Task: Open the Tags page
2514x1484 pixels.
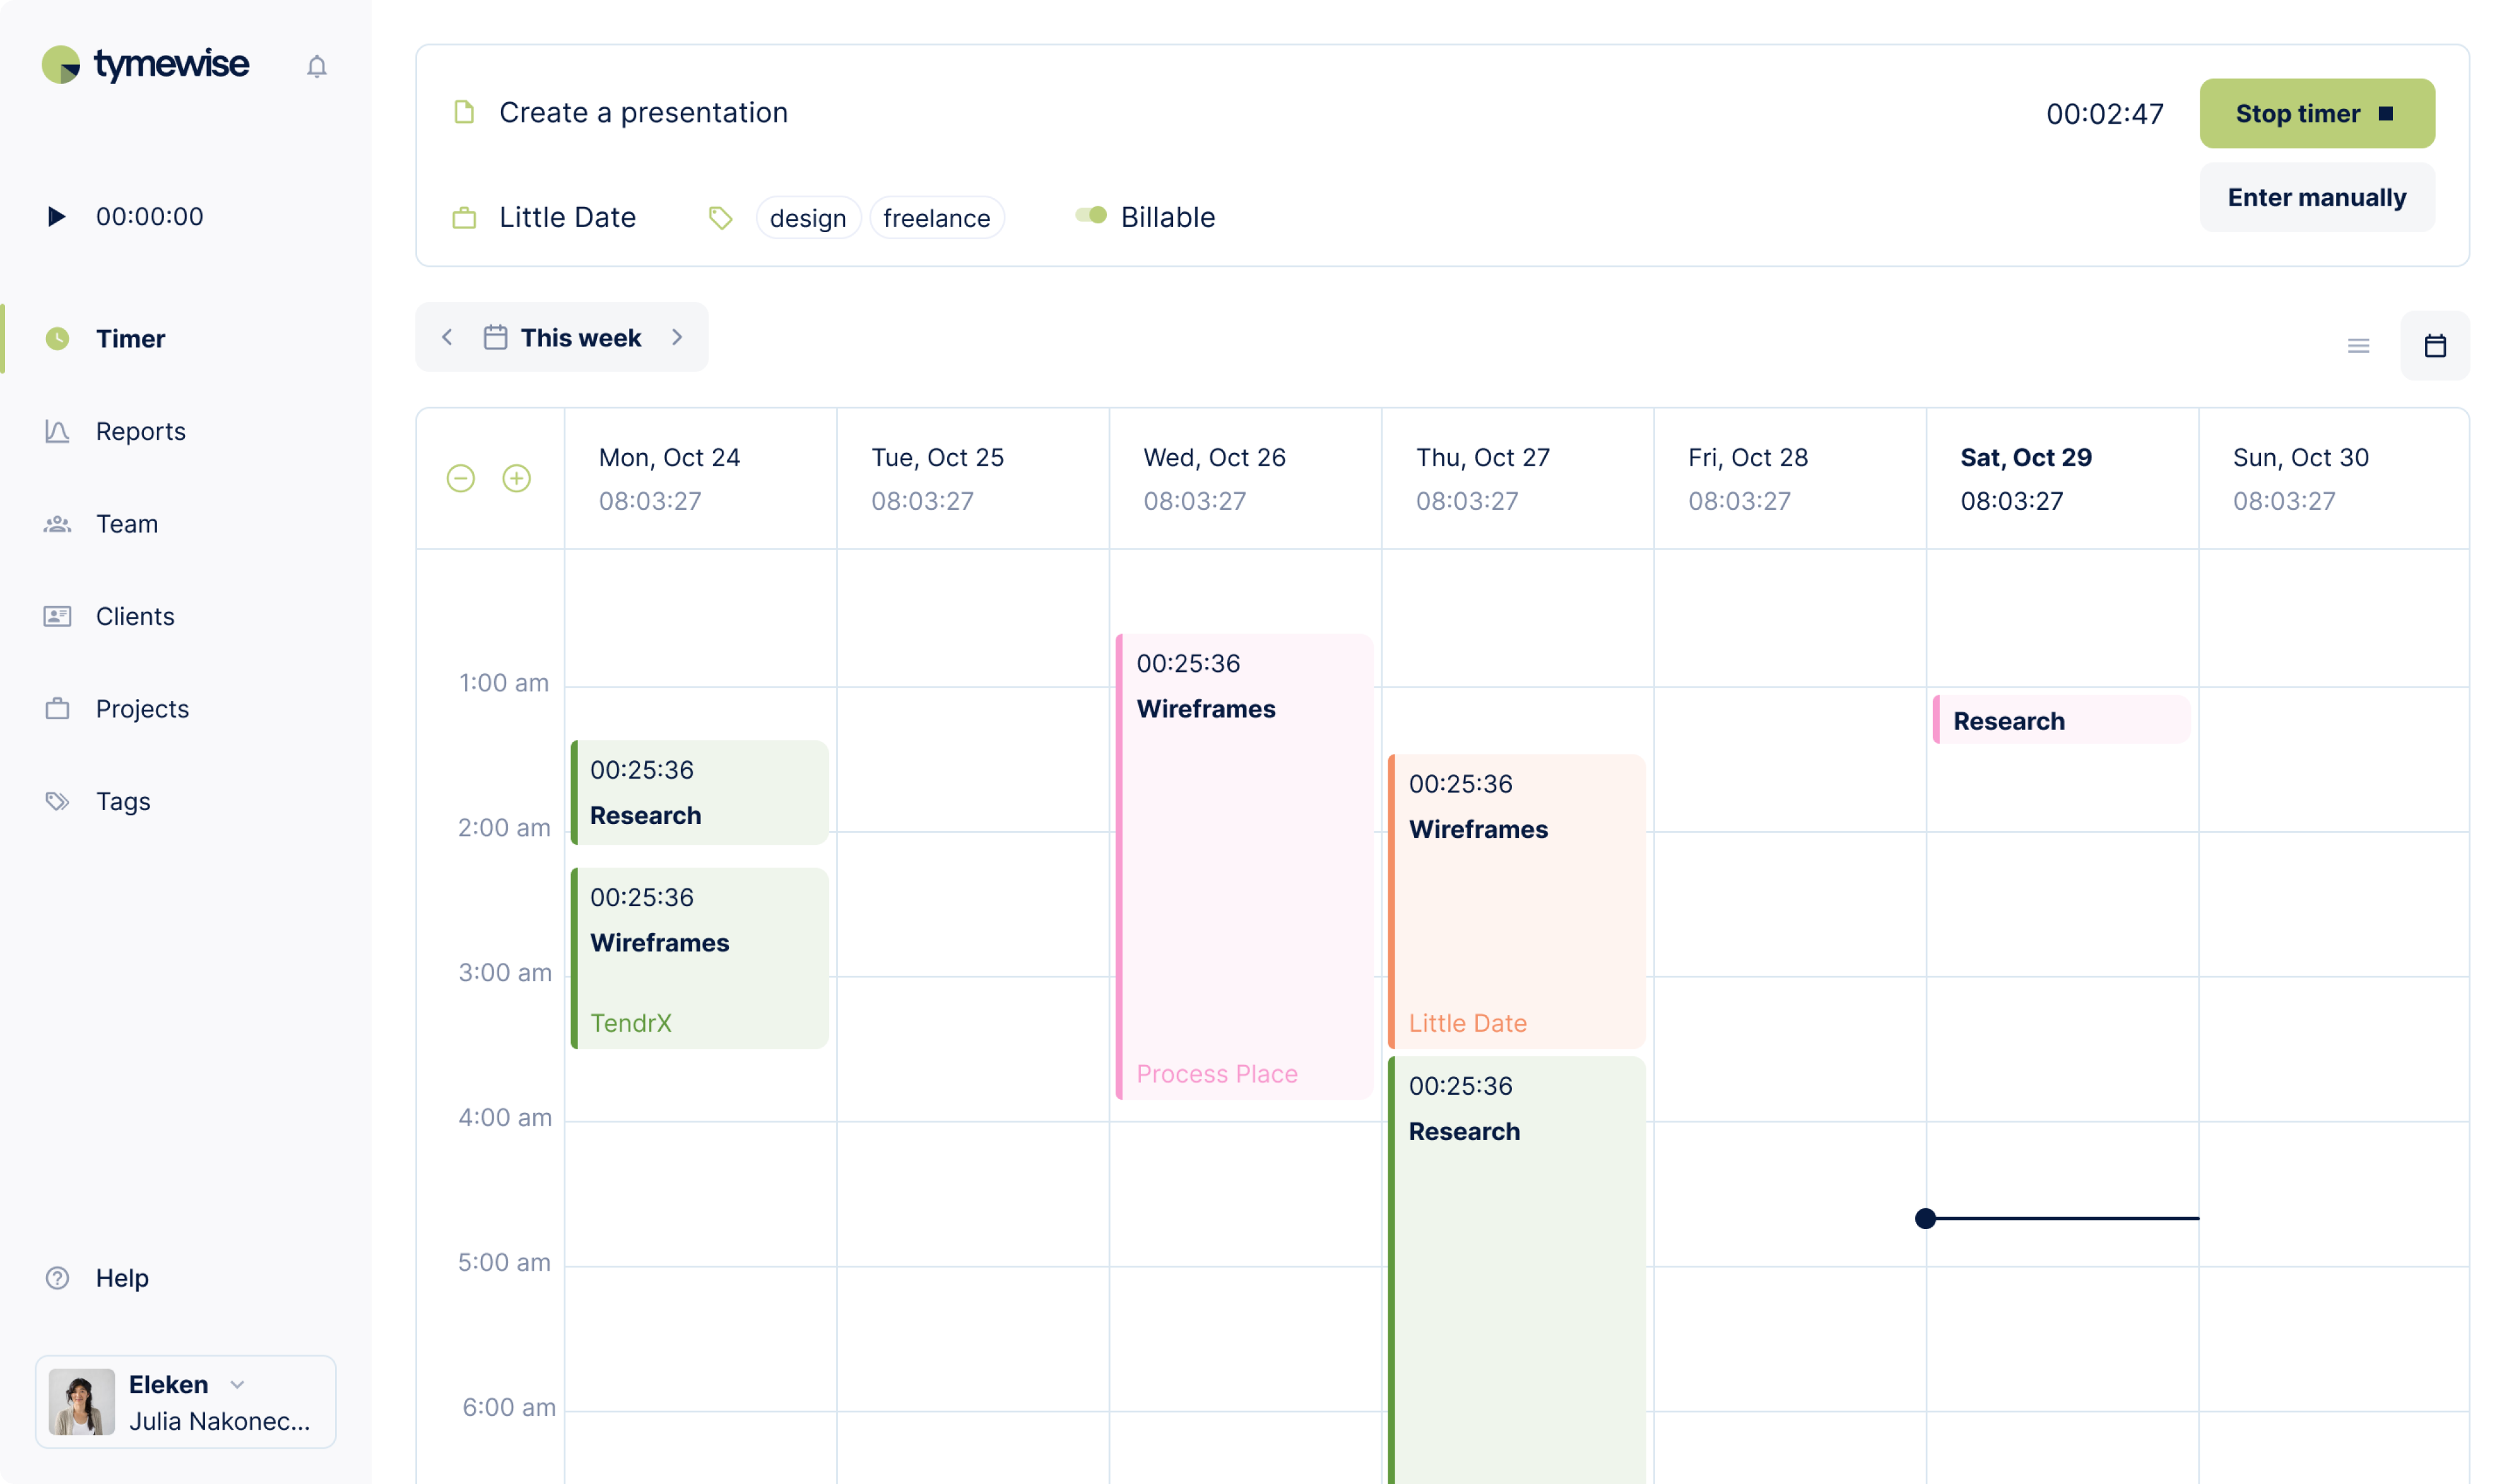Action: tap(122, 800)
